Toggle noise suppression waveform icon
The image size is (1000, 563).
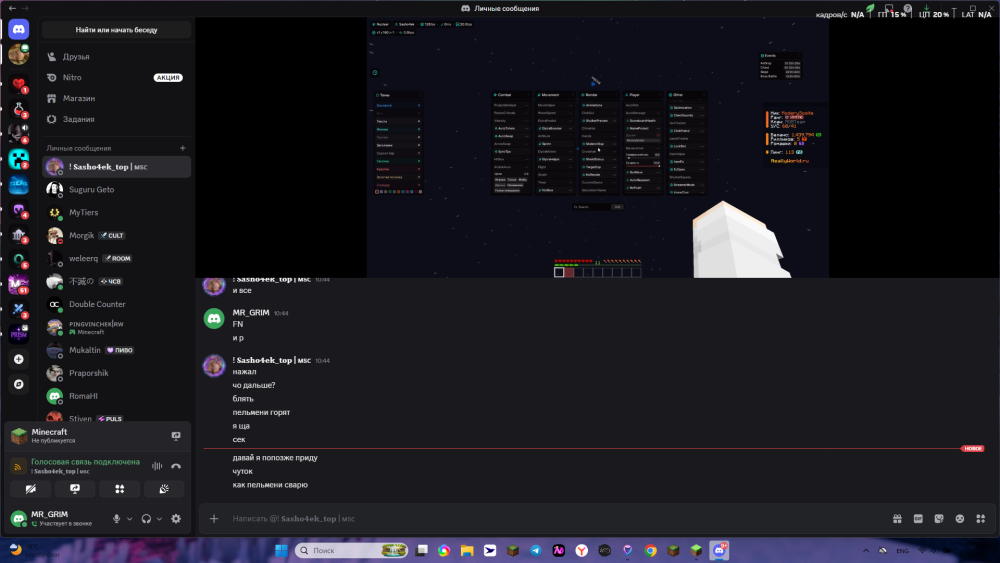coord(157,466)
